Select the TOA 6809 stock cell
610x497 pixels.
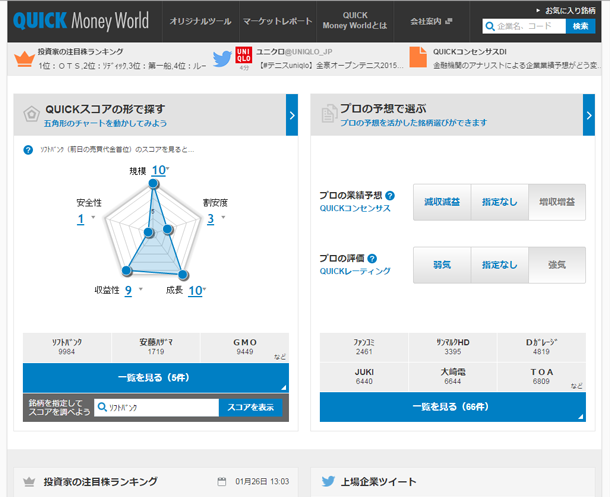coord(542,376)
